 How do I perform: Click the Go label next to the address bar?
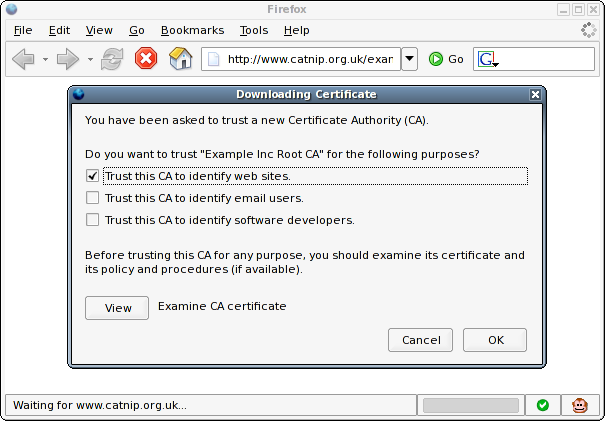[456, 59]
